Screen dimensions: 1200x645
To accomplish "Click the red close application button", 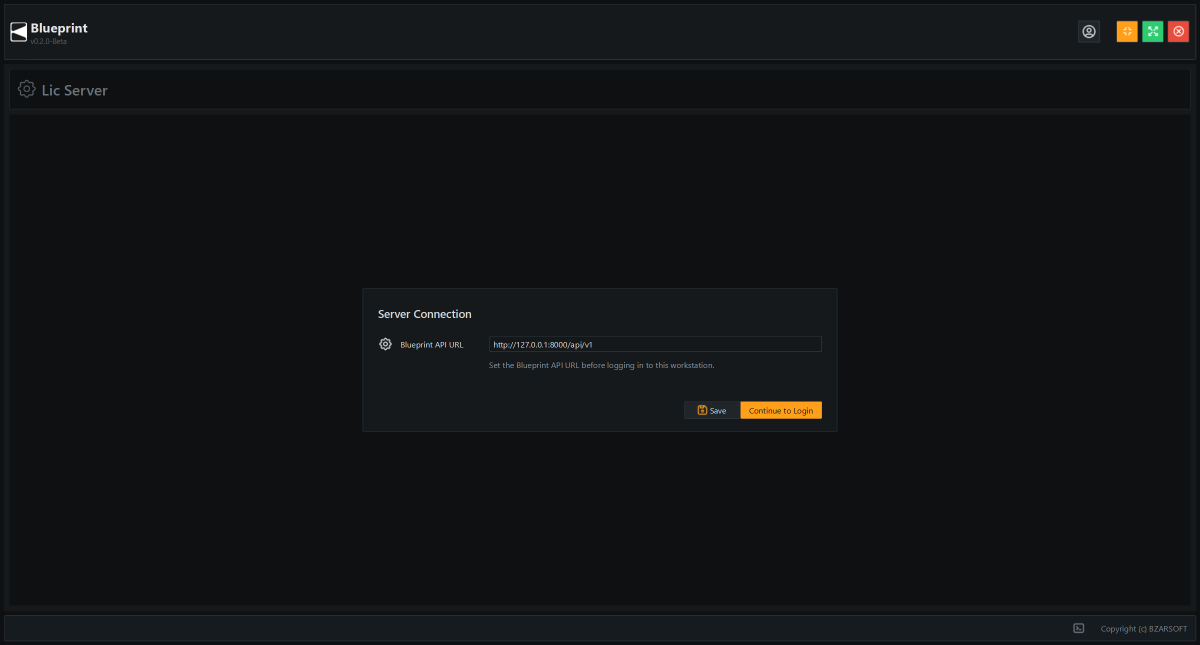I will 1179,32.
